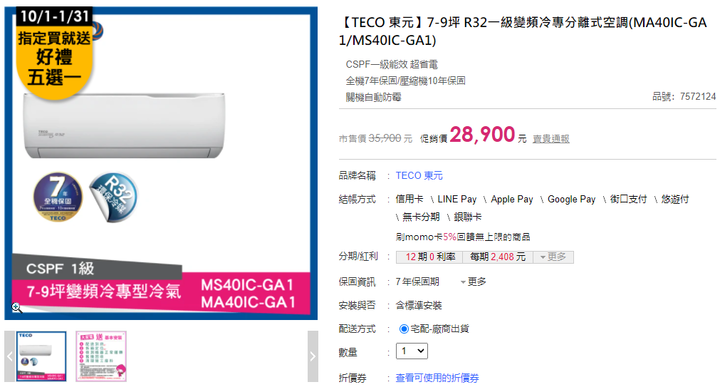
Task: Click the left carousel arrow under image
Action: click(10, 356)
